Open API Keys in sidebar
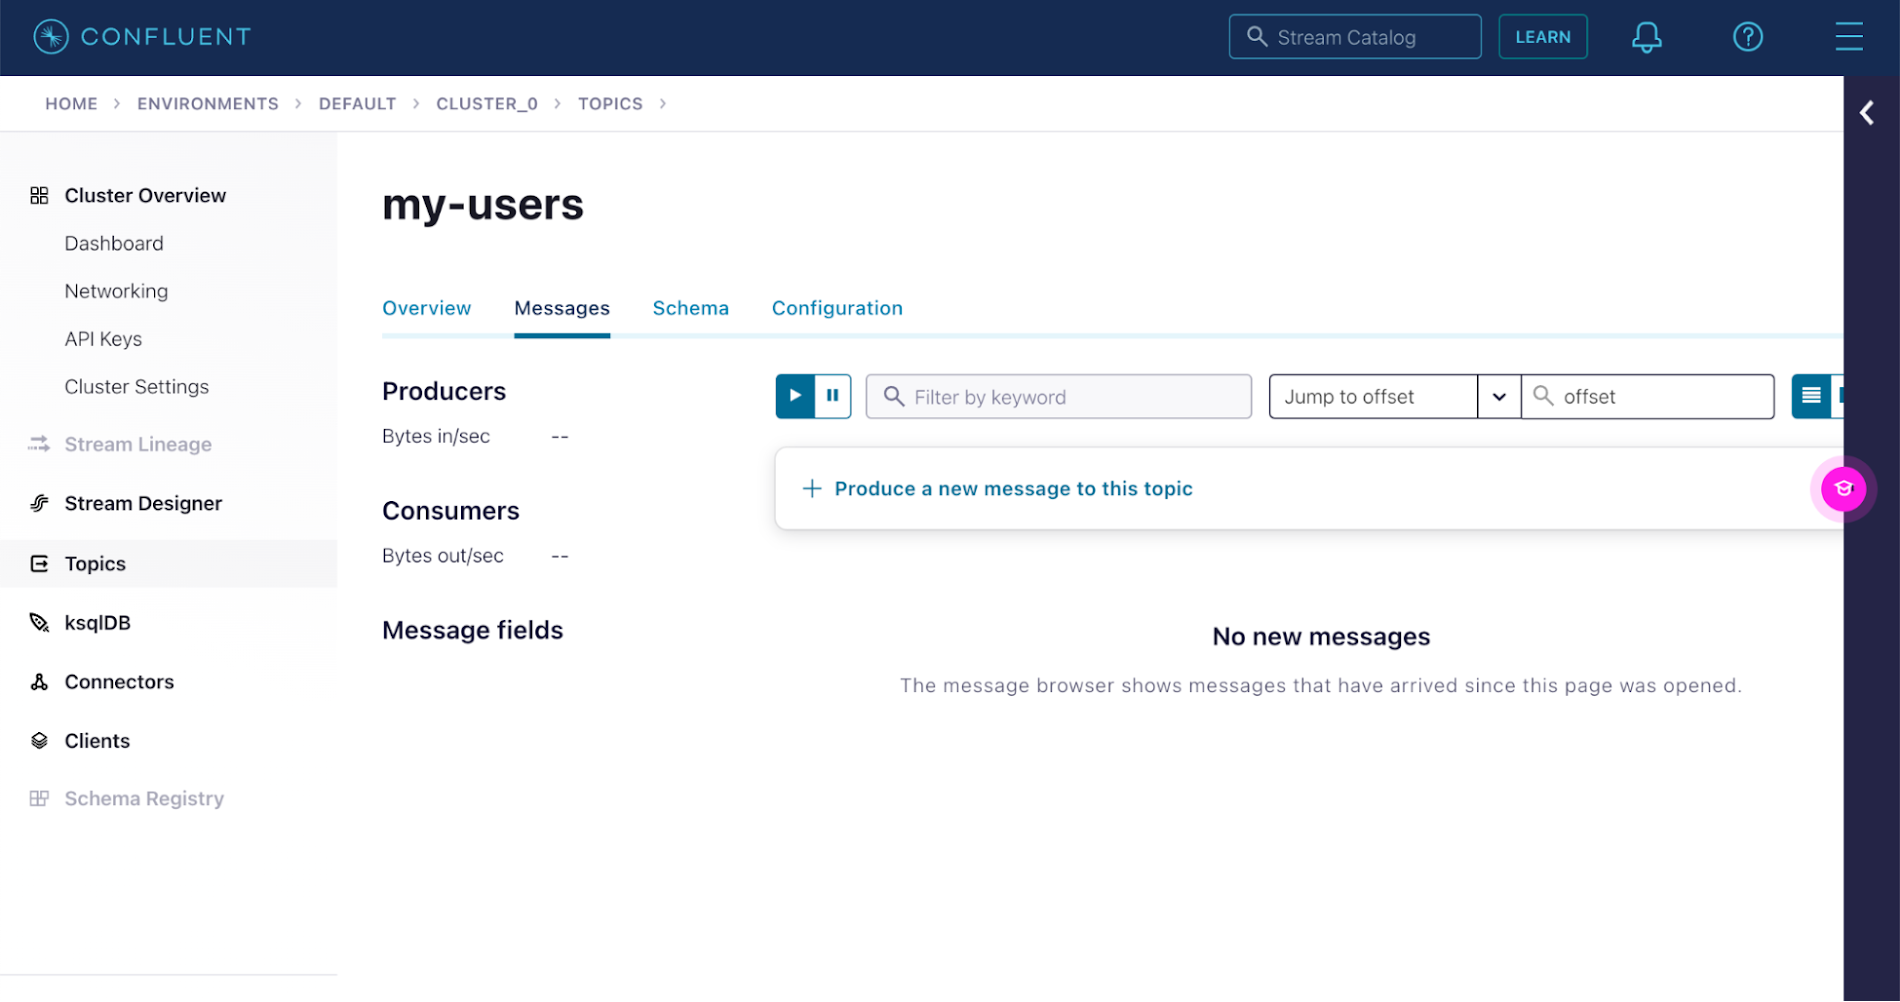This screenshot has width=1900, height=1002. click(103, 339)
